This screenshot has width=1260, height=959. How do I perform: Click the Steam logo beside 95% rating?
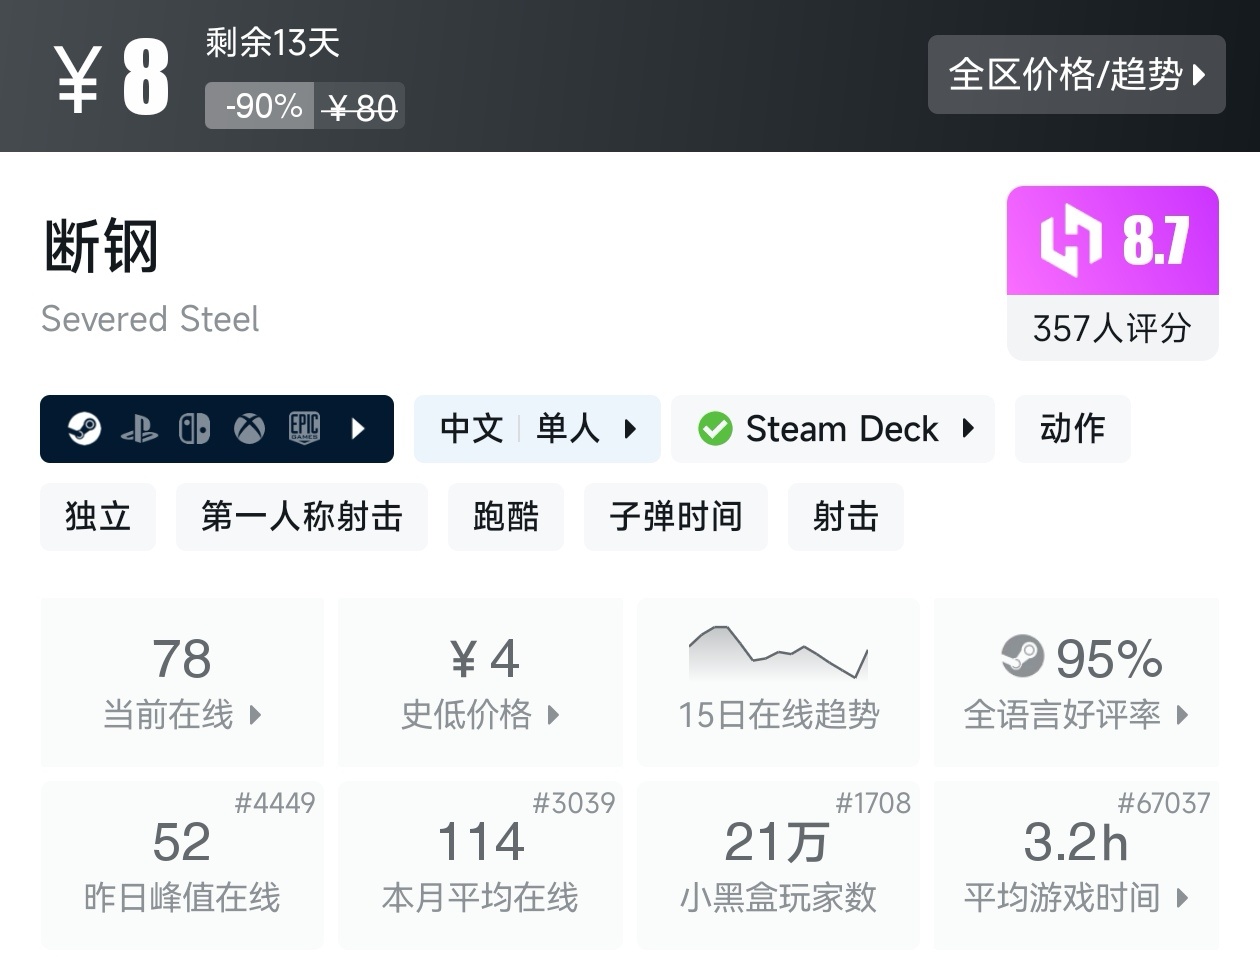[x=1022, y=656]
